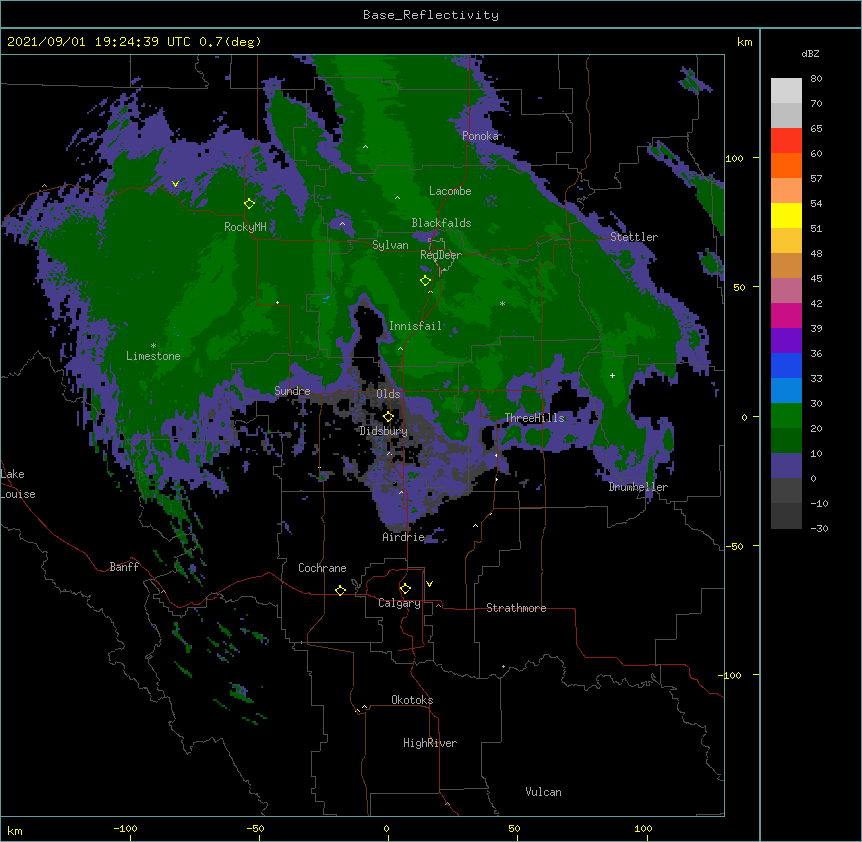The height and width of the screenshot is (842, 862).
Task: Click the white plus marker north of Drumheller
Action: pos(612,375)
